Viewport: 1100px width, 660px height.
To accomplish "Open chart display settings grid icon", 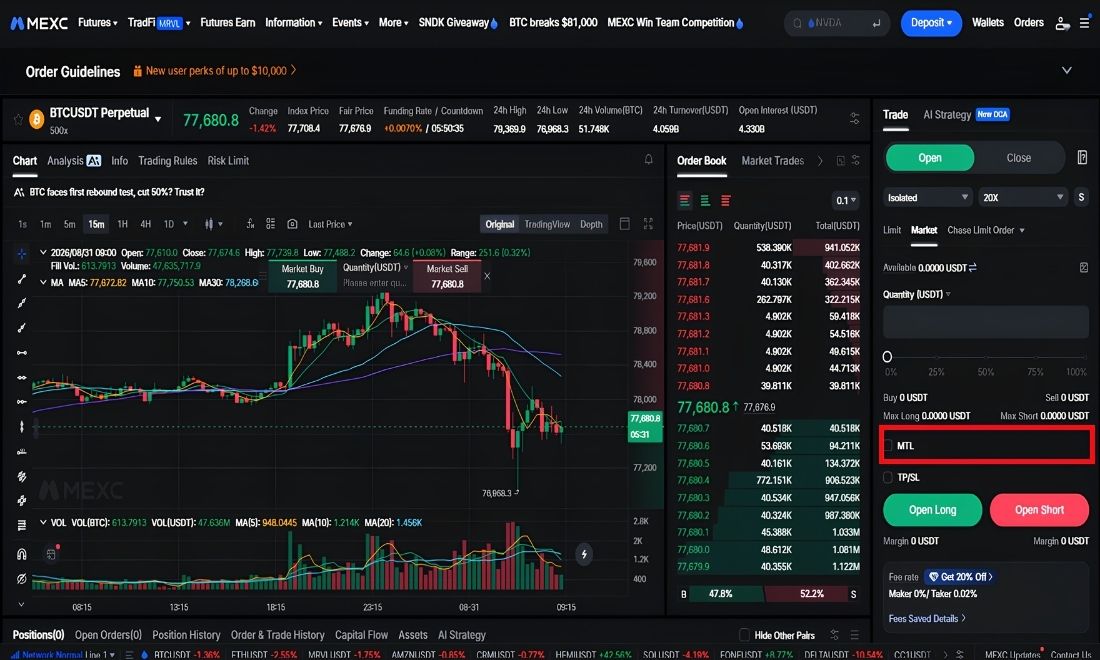I will coord(271,224).
